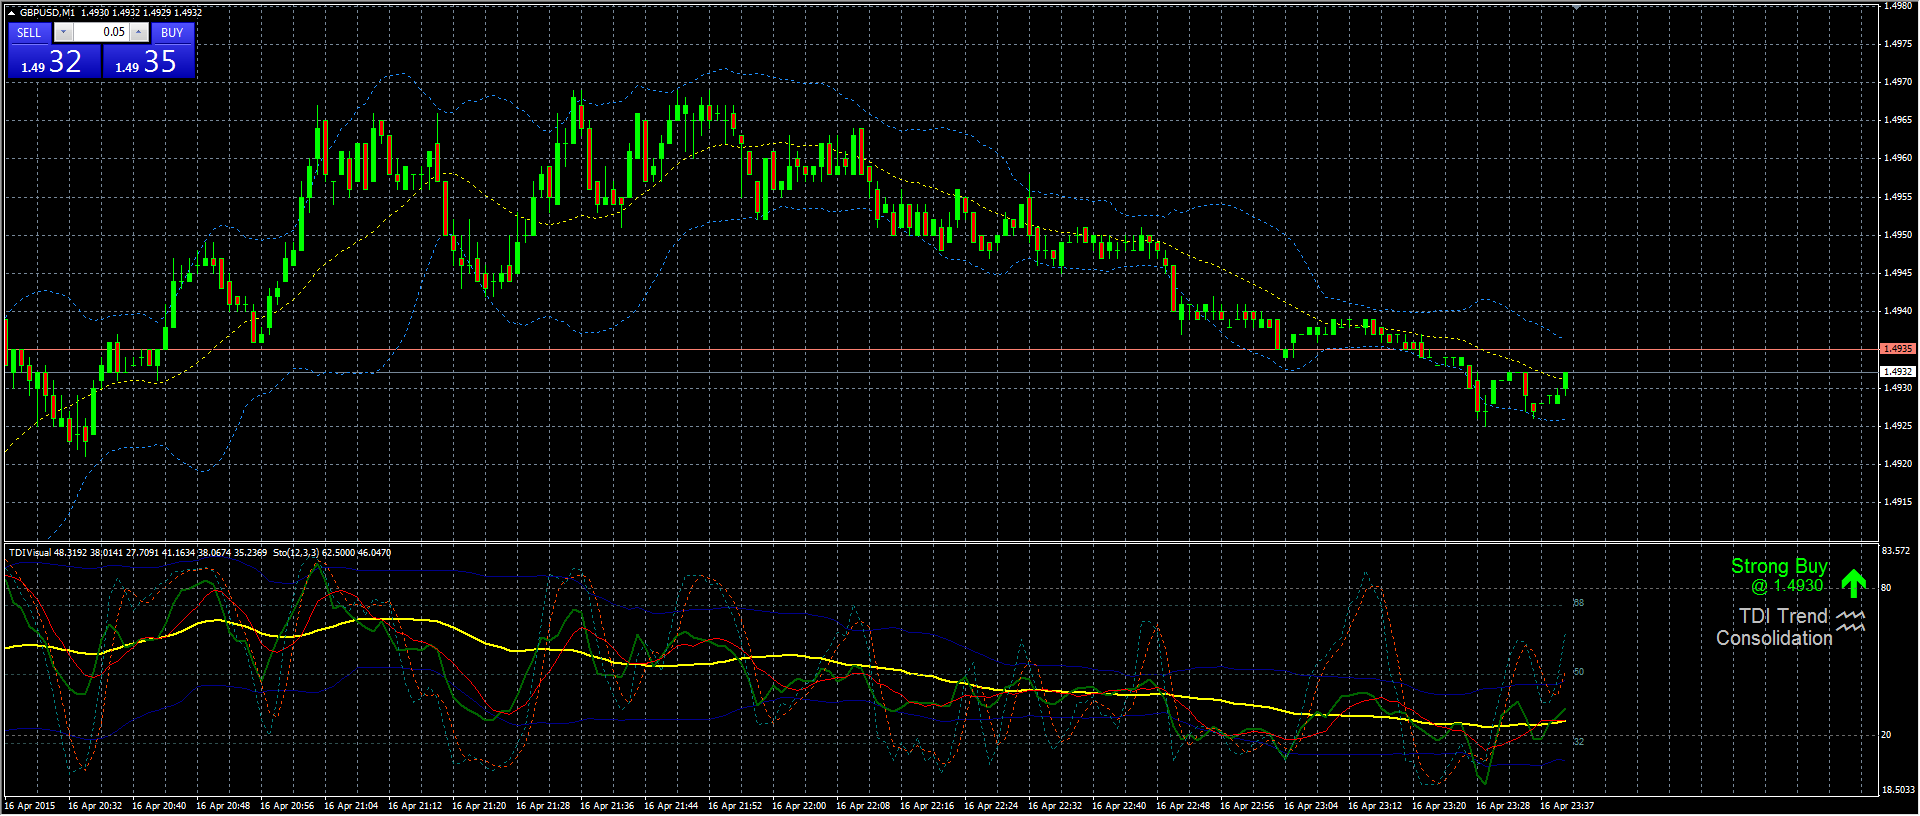
Task: Click the 50 level label in indicator
Action: point(1579,672)
